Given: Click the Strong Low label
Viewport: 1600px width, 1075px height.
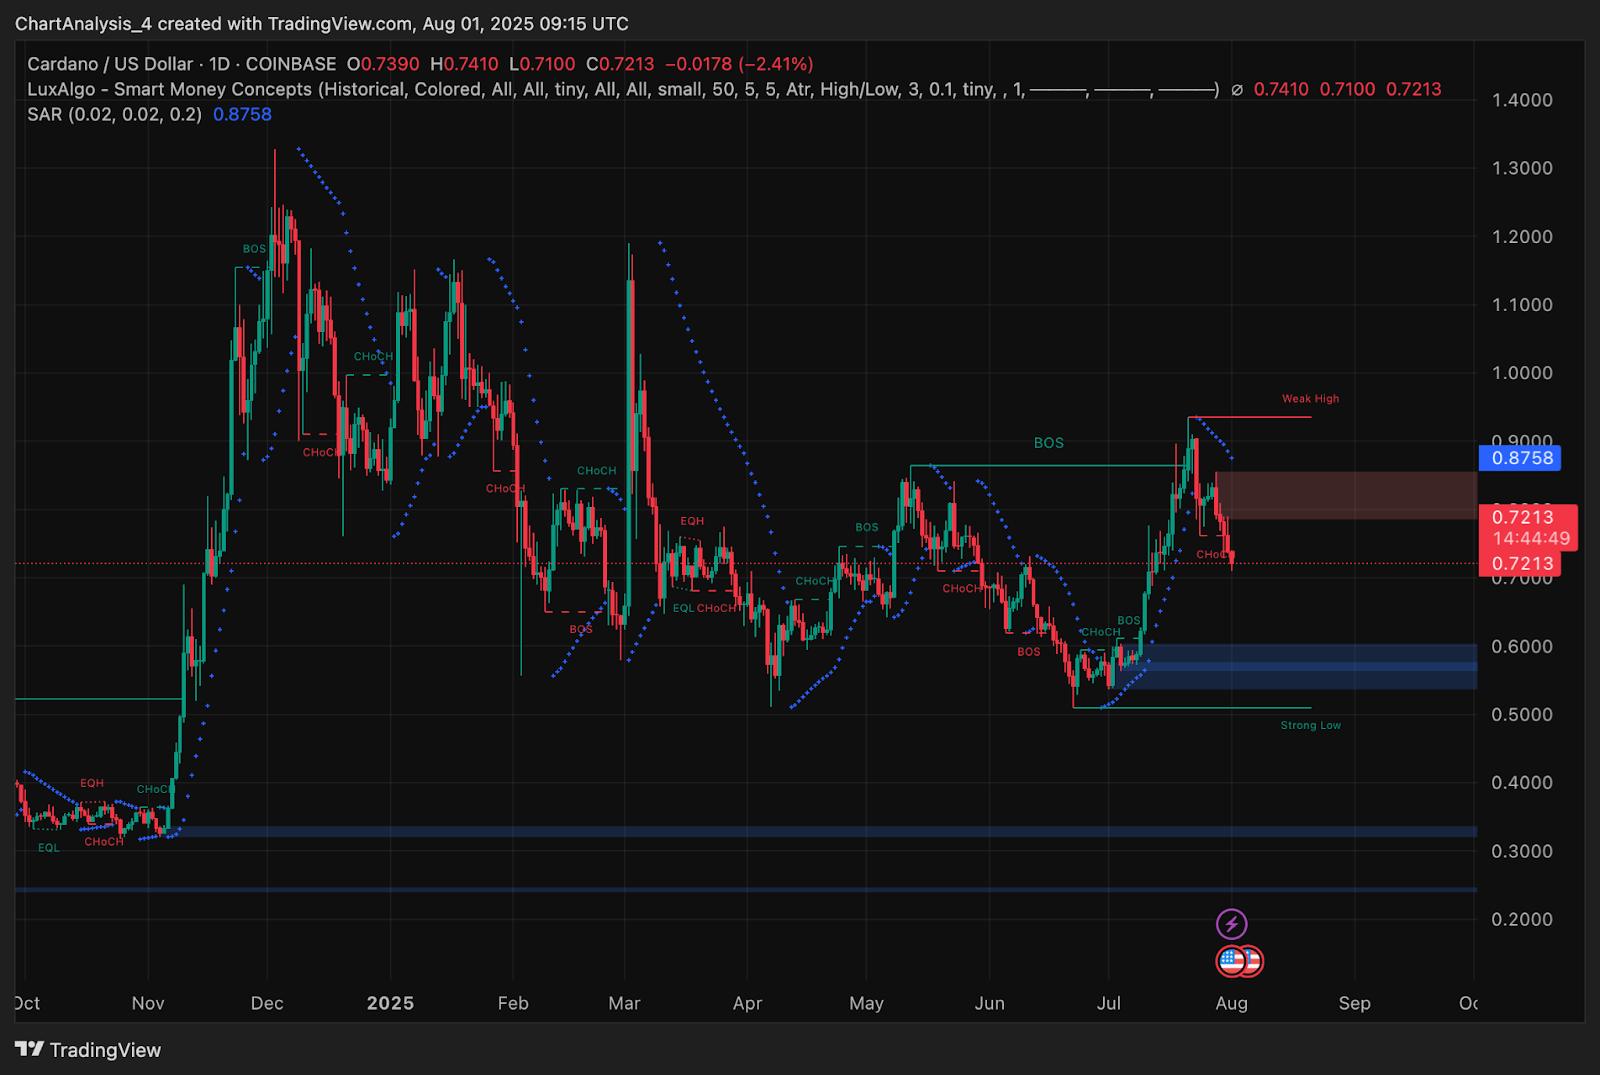Looking at the screenshot, I should point(1310,725).
